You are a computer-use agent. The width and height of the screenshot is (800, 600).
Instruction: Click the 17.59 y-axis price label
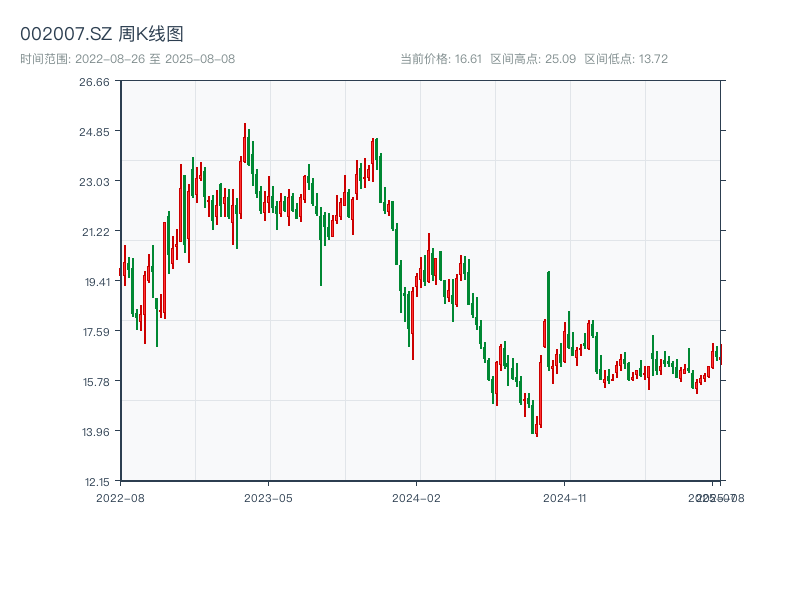tap(95, 332)
